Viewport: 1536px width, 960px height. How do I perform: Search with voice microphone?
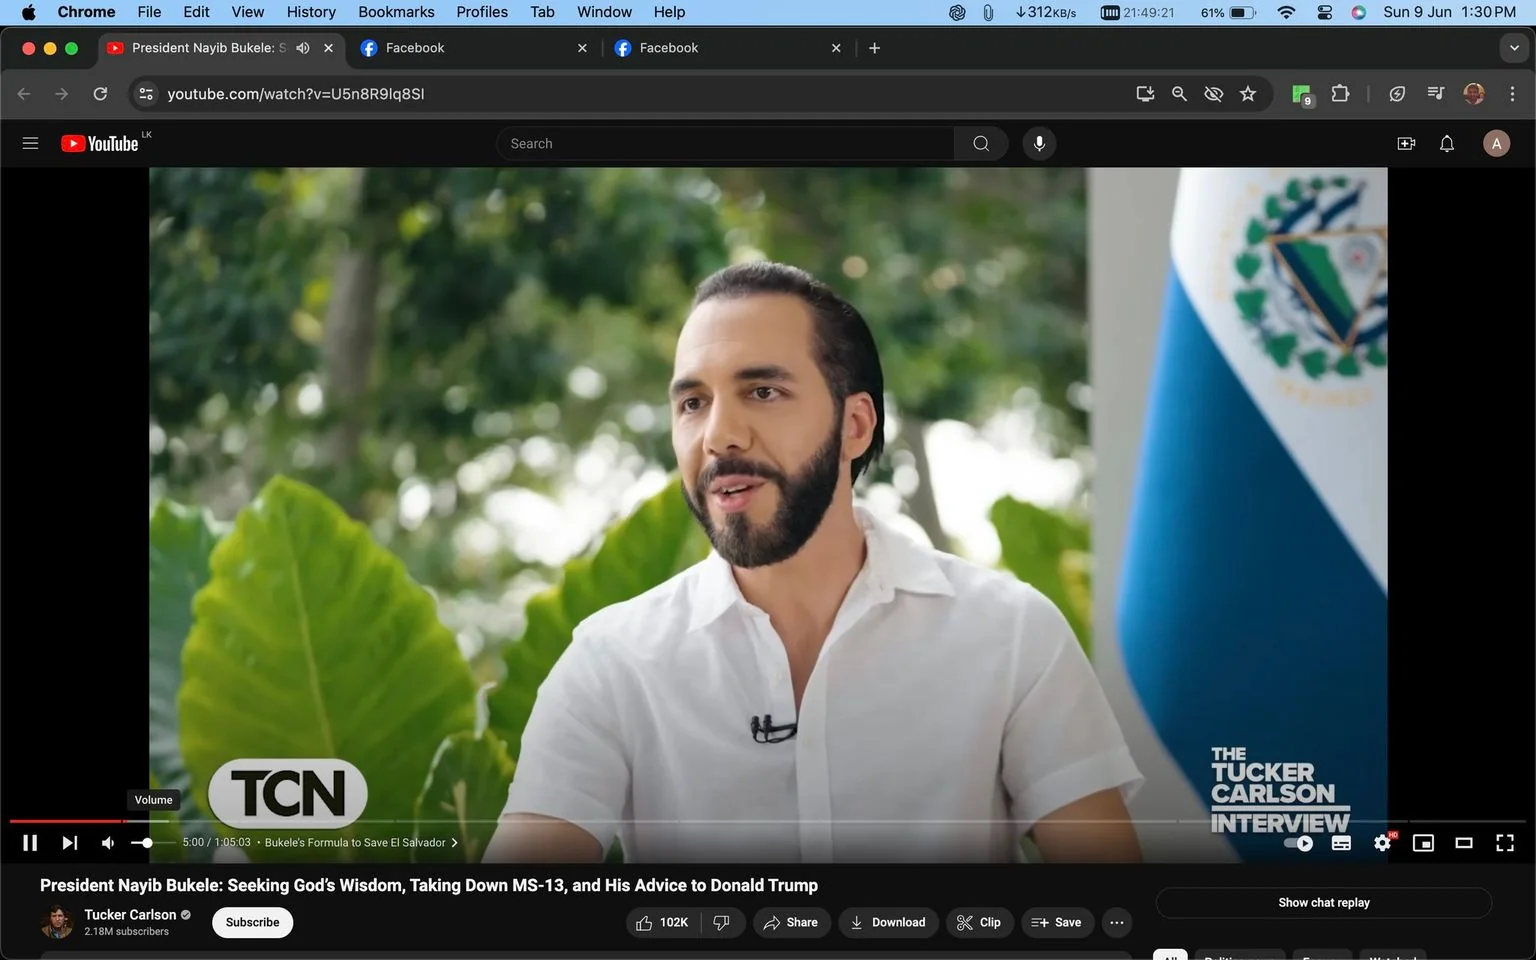[1039, 143]
